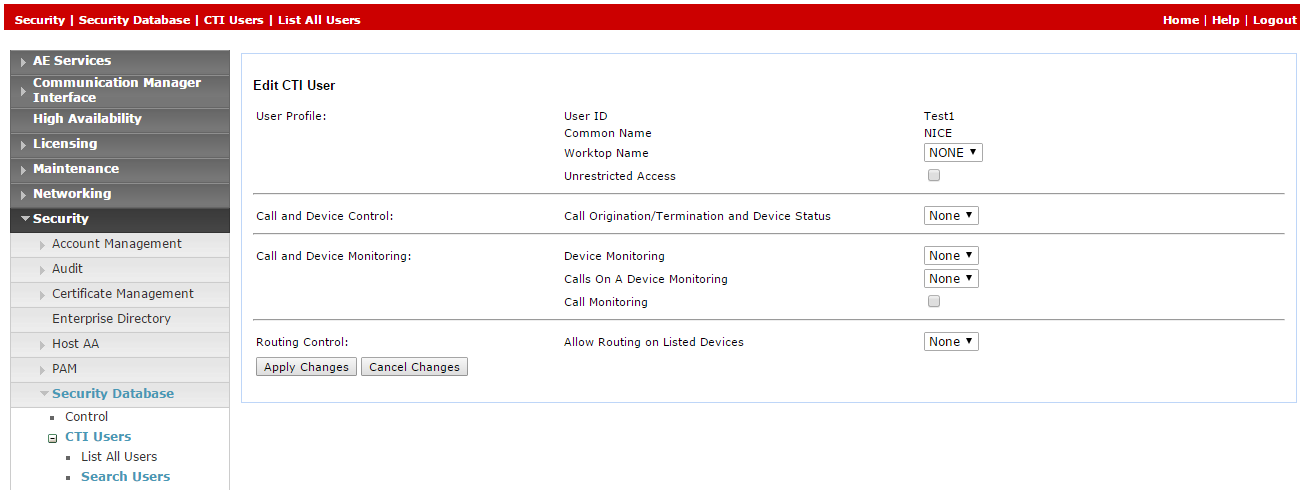Expand the Licensing menu
This screenshot has width=1306, height=490.
119,144
